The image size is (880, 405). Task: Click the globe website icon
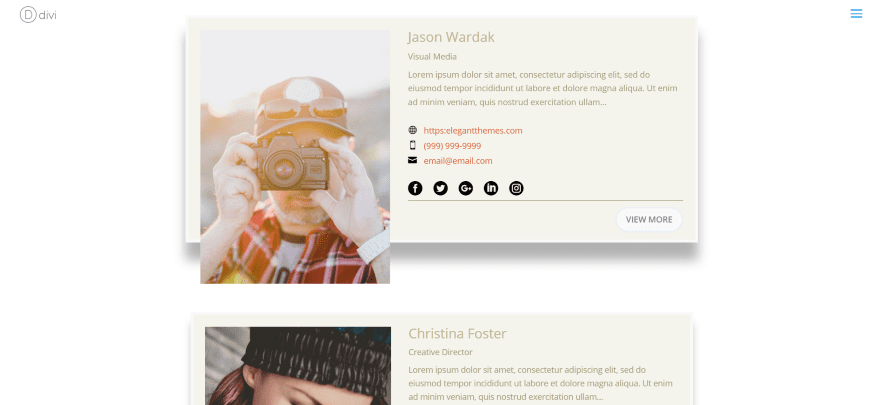coord(412,130)
